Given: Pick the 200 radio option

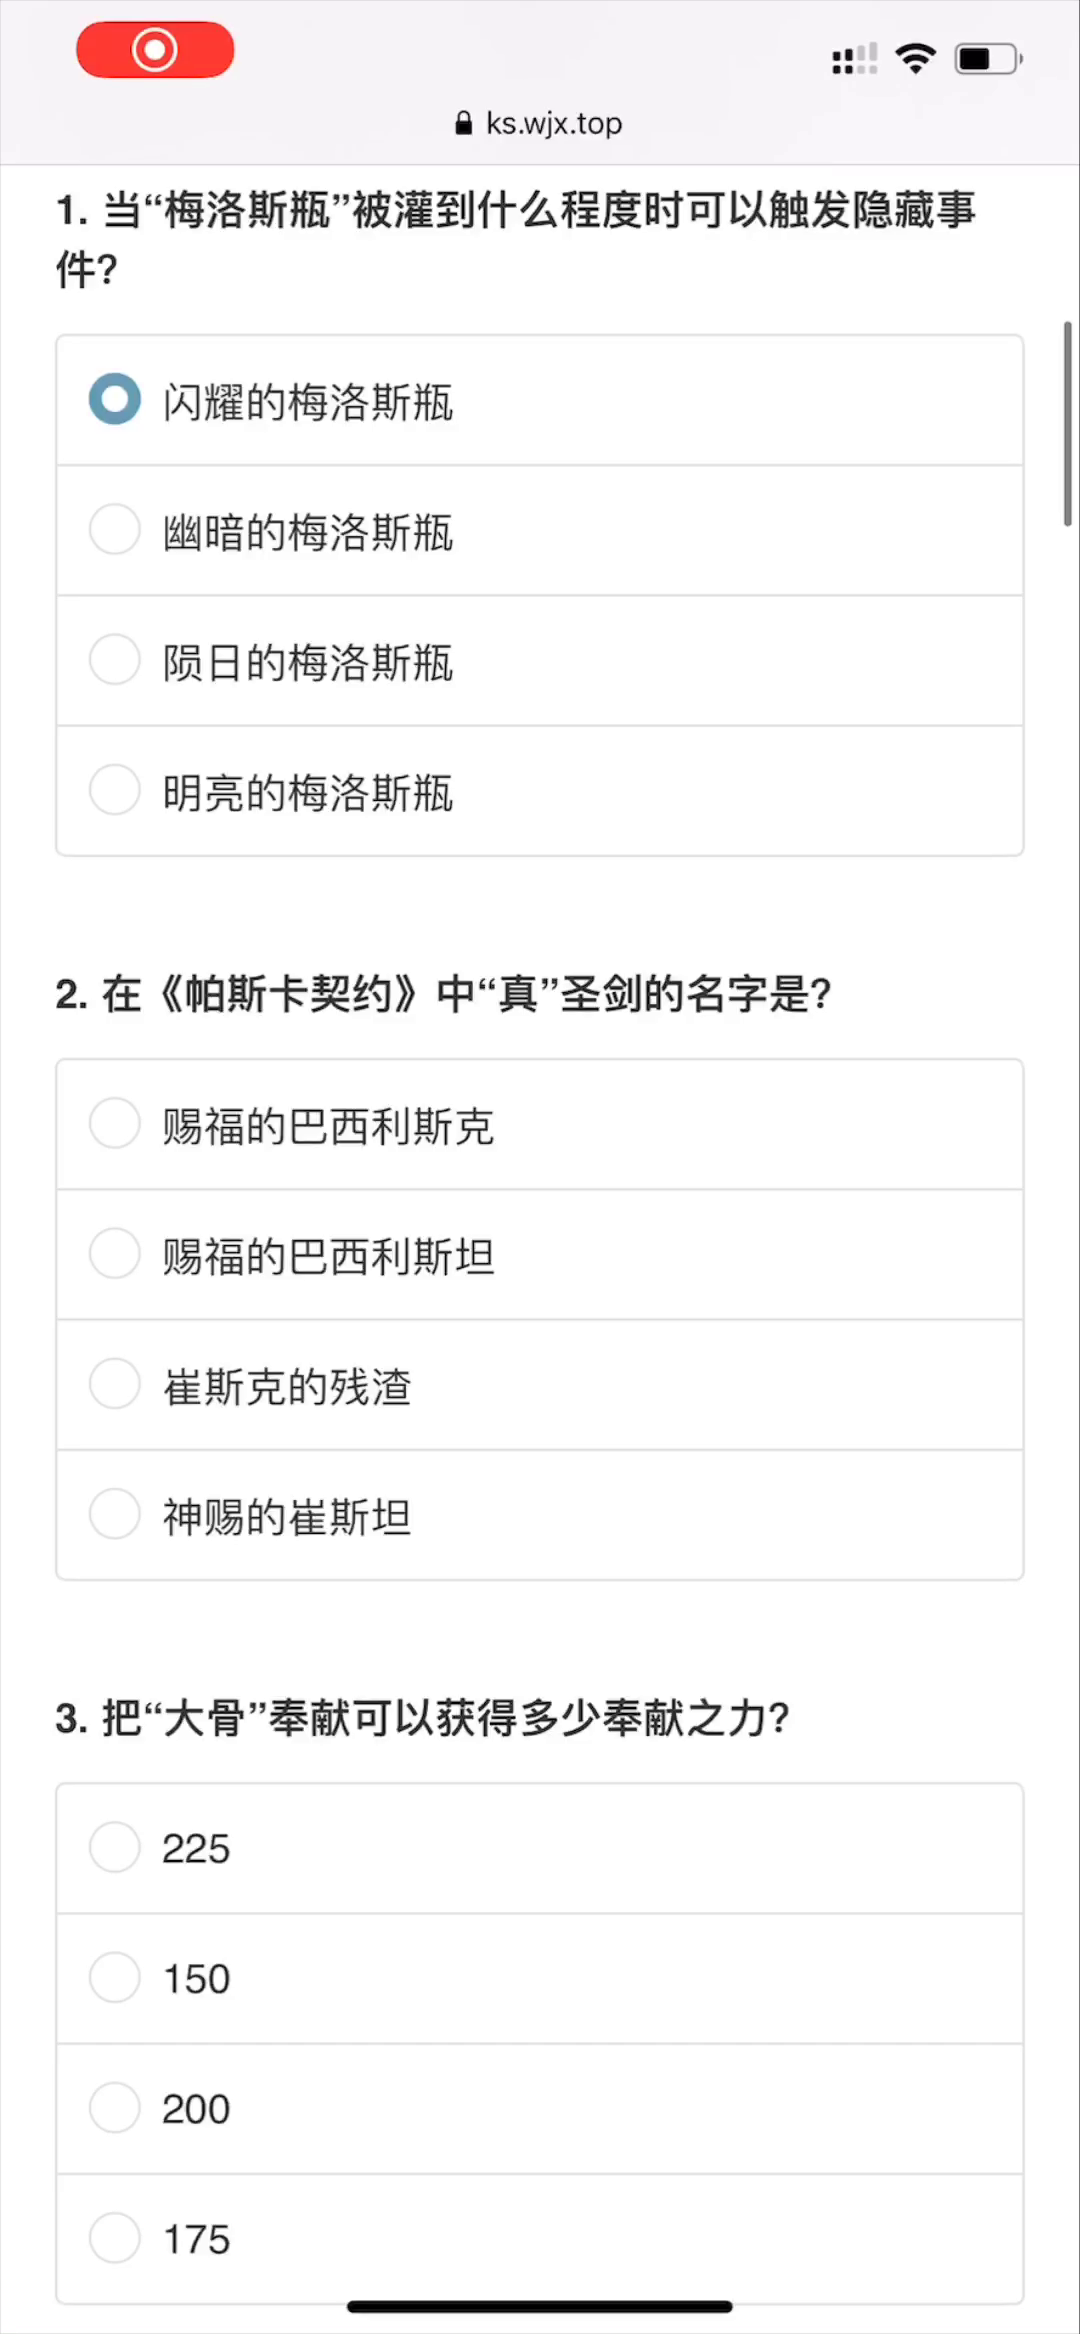Looking at the screenshot, I should coord(115,2108).
